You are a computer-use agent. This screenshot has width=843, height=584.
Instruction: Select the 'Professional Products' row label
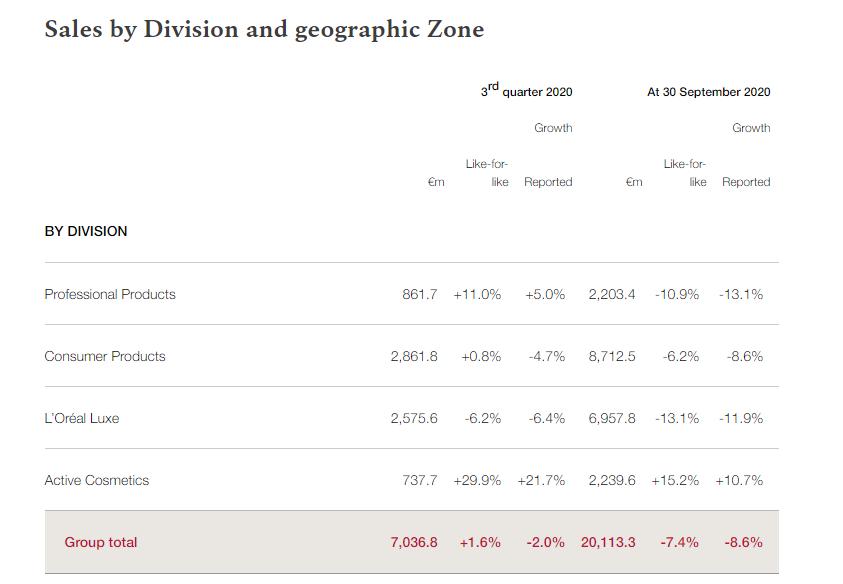click(110, 294)
